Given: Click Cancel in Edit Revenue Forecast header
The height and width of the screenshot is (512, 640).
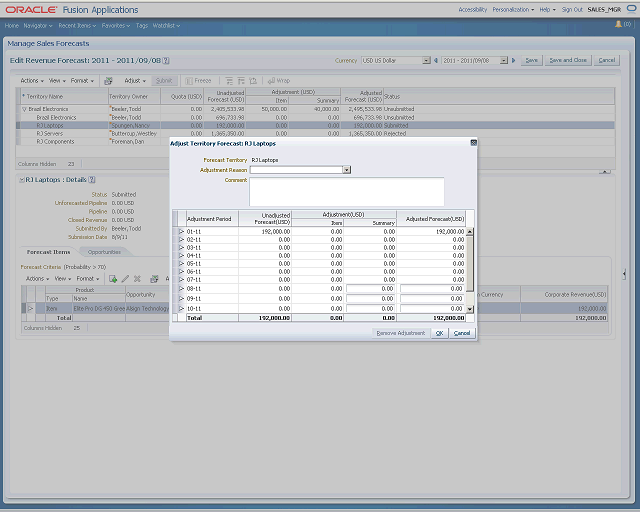Looking at the screenshot, I should coord(607,60).
